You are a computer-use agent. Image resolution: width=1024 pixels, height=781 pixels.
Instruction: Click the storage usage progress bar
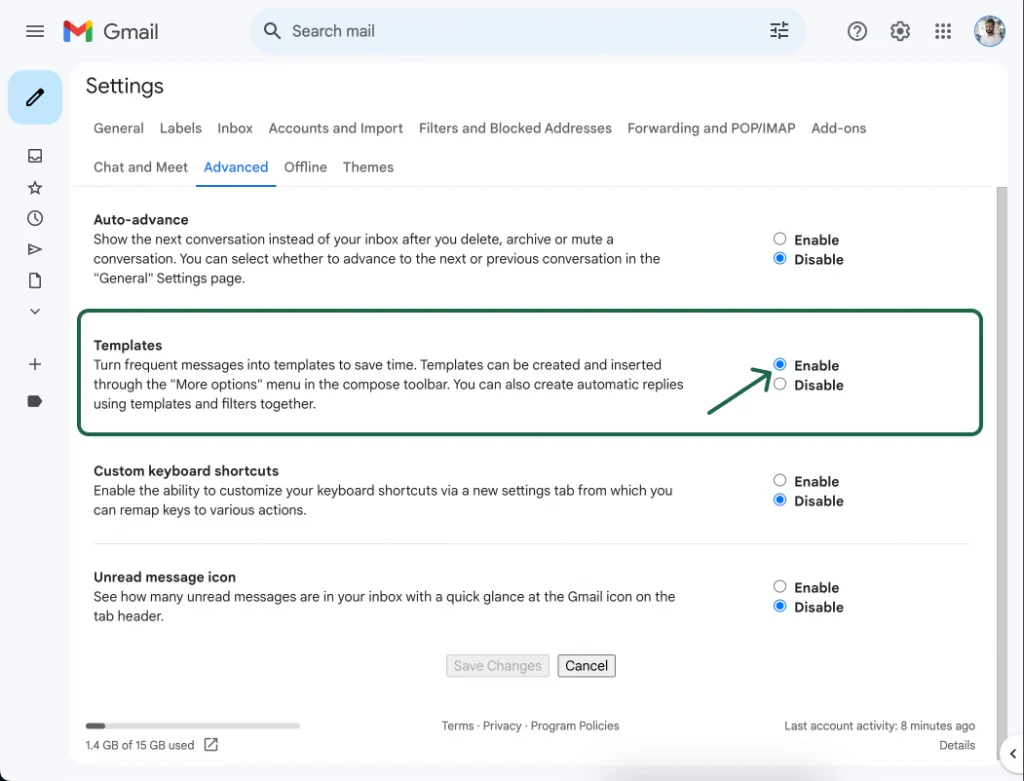(193, 725)
